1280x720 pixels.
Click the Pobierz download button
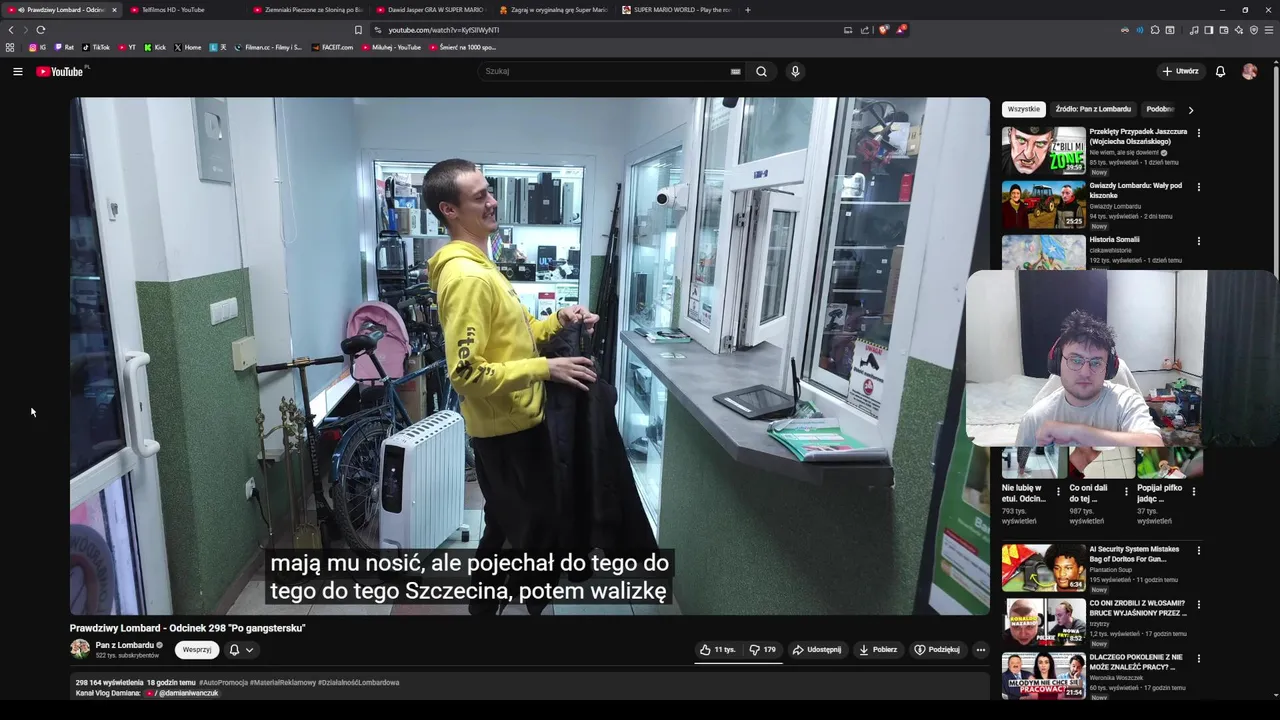click(x=878, y=650)
